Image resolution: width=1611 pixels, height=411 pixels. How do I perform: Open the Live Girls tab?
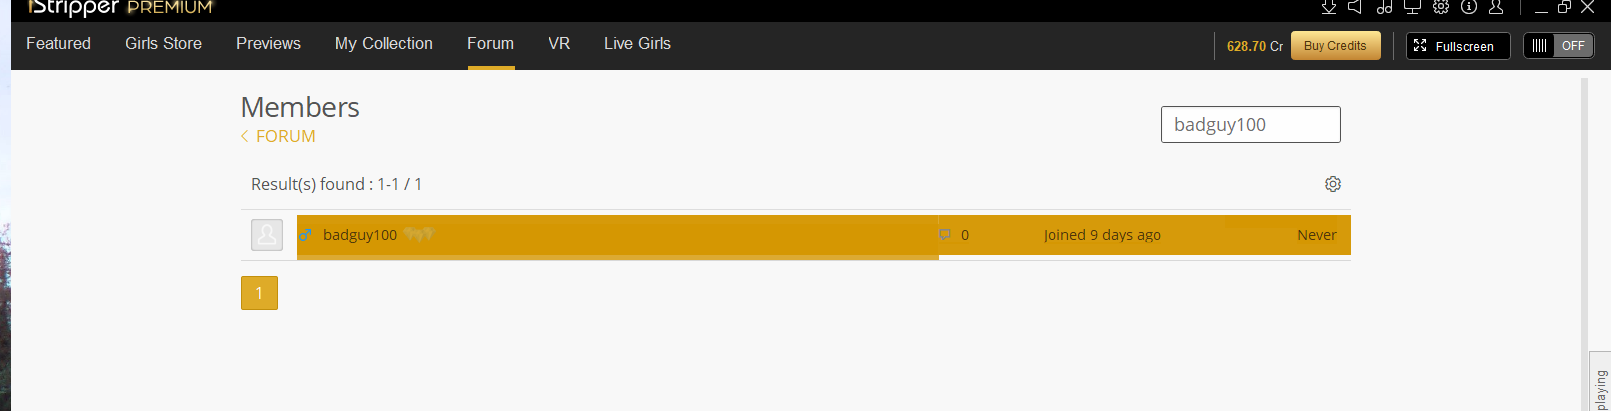pyautogui.click(x=637, y=44)
